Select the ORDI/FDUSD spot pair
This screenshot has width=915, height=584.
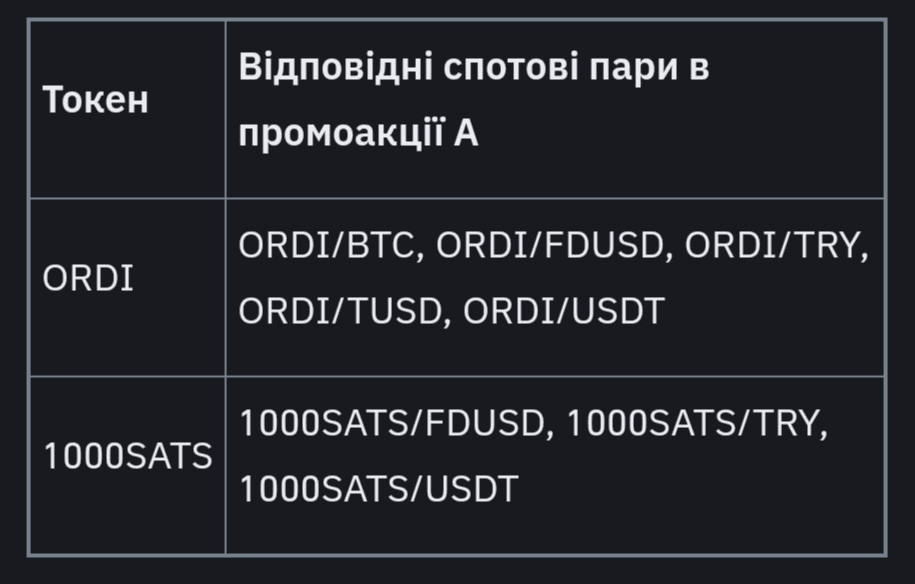click(x=551, y=246)
